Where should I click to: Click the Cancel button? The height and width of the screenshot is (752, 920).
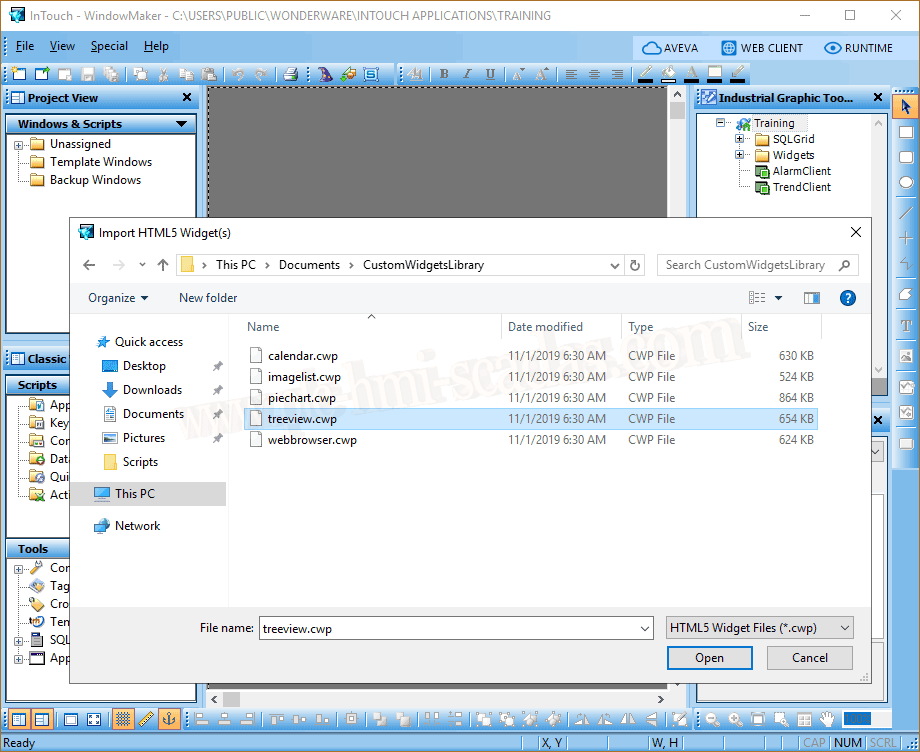(x=809, y=658)
